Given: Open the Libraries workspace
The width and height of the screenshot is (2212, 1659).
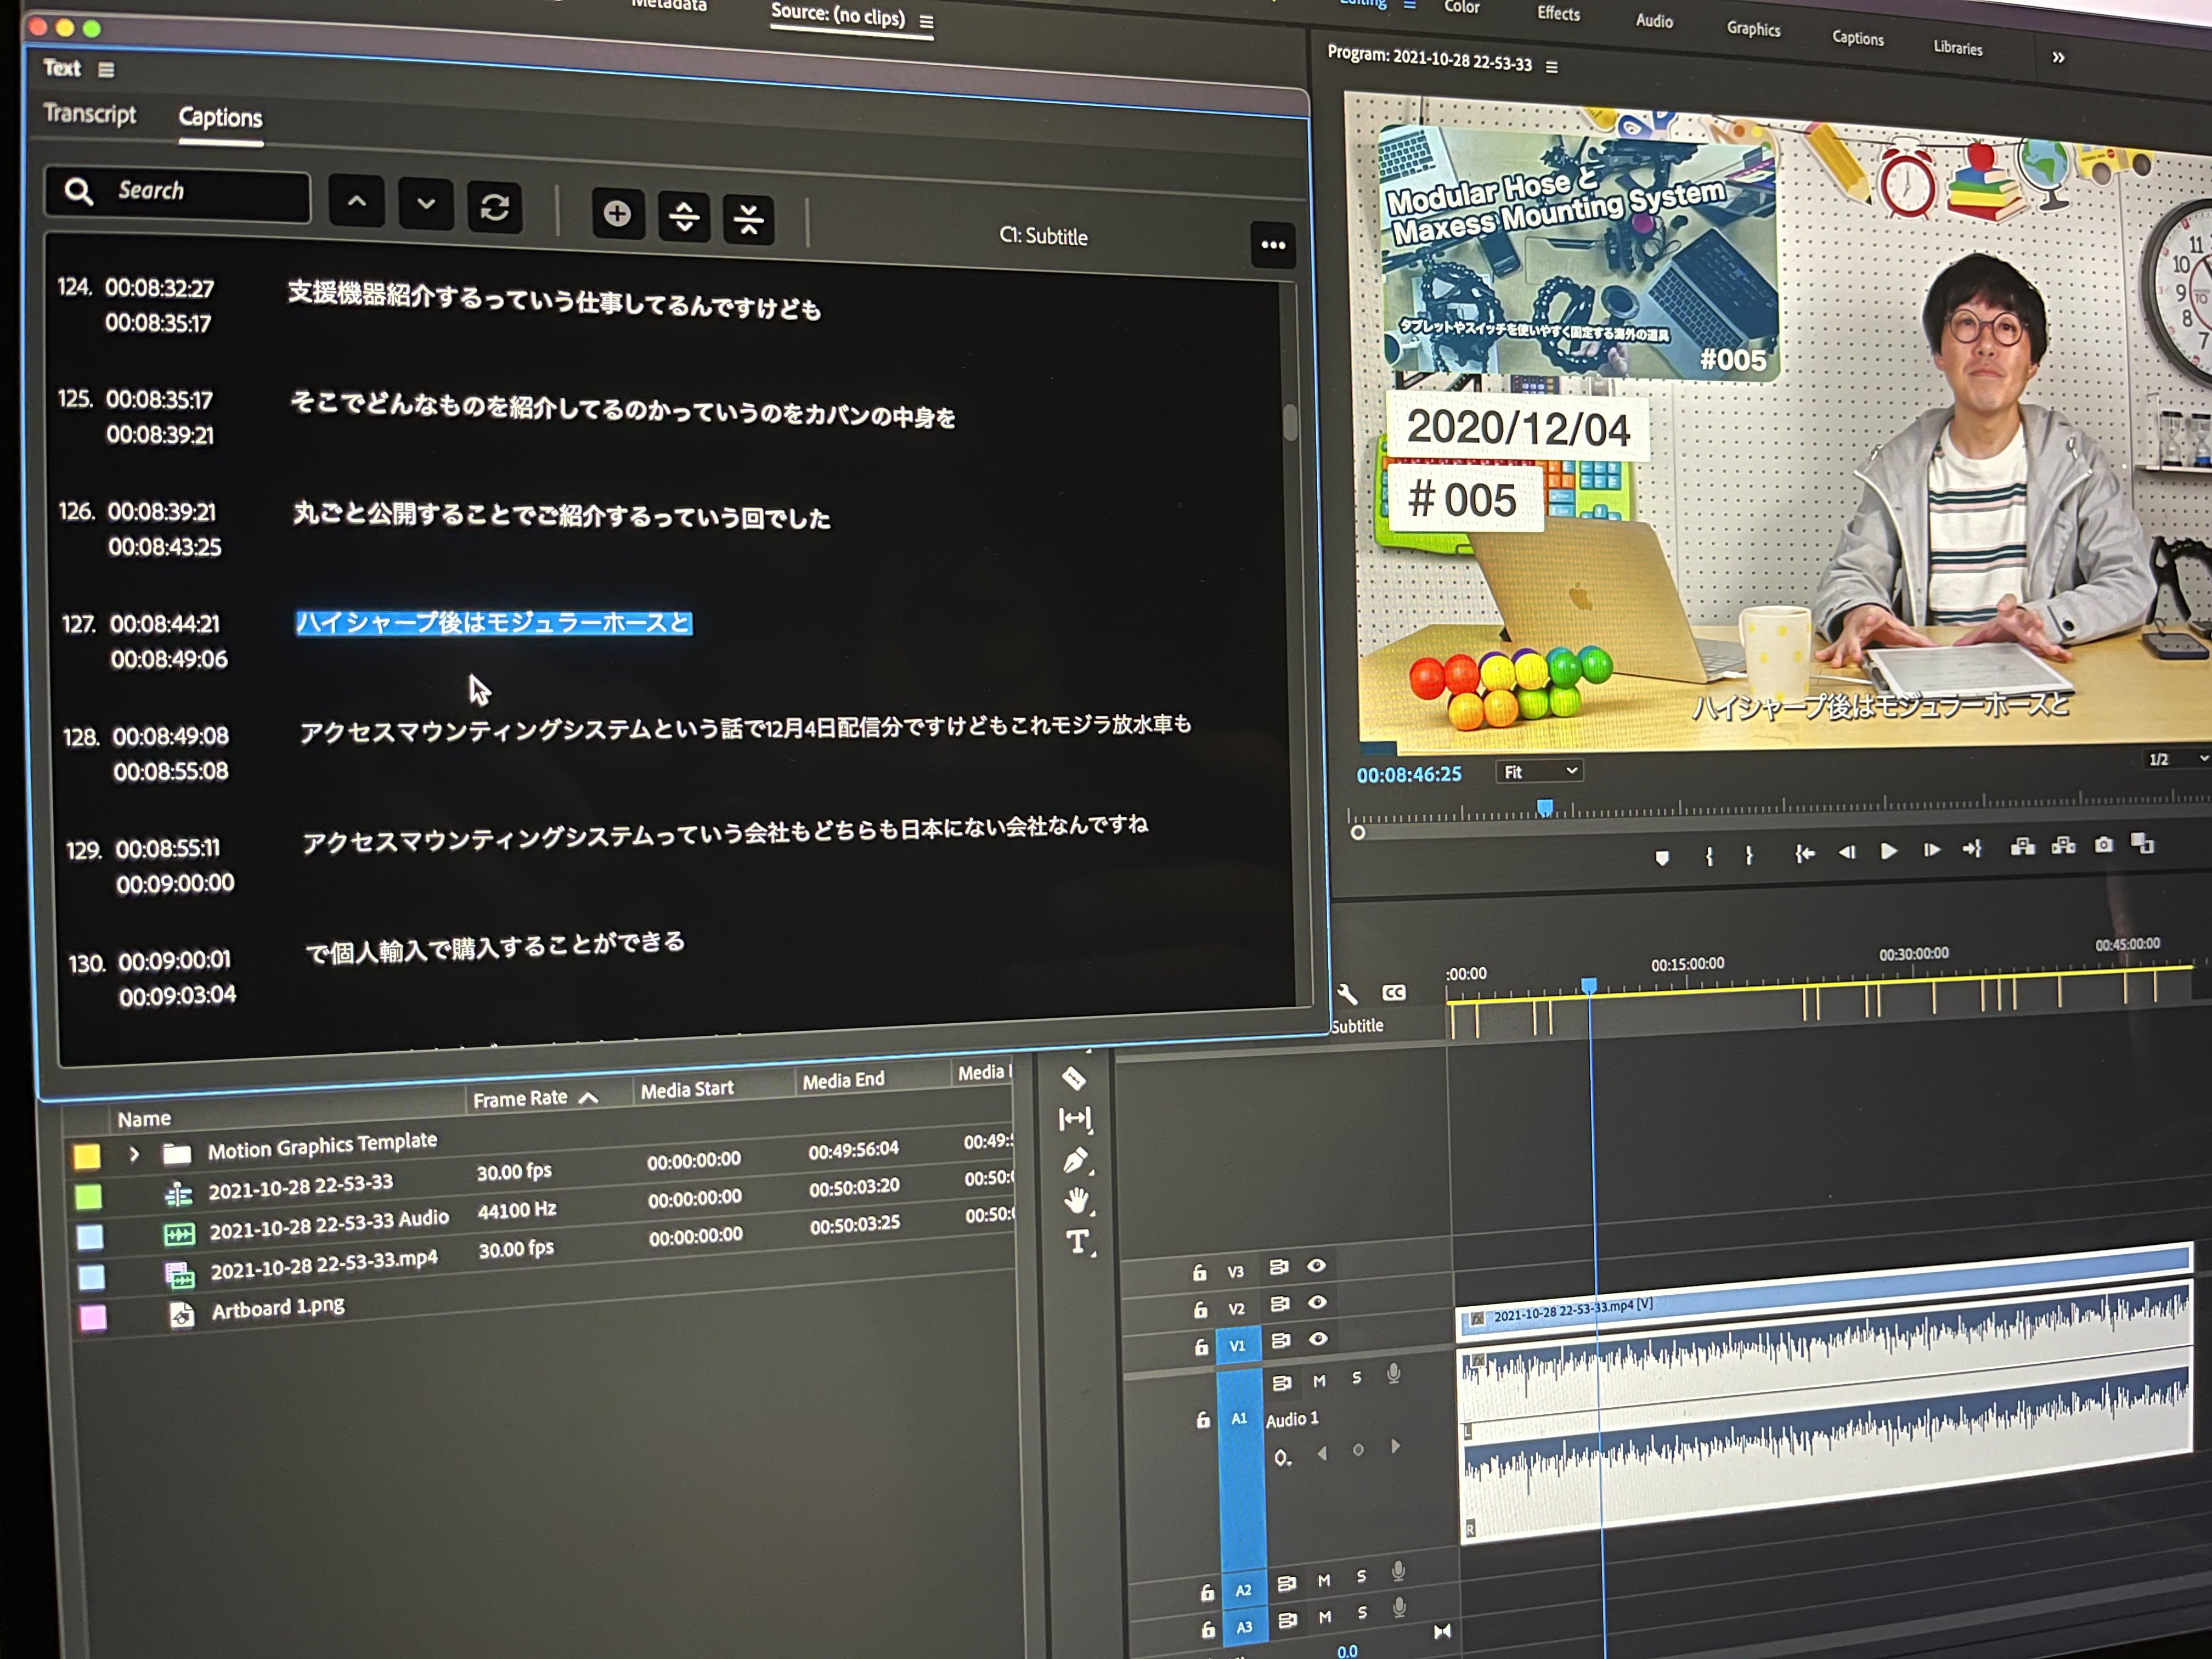Looking at the screenshot, I should pyautogui.click(x=1957, y=47).
